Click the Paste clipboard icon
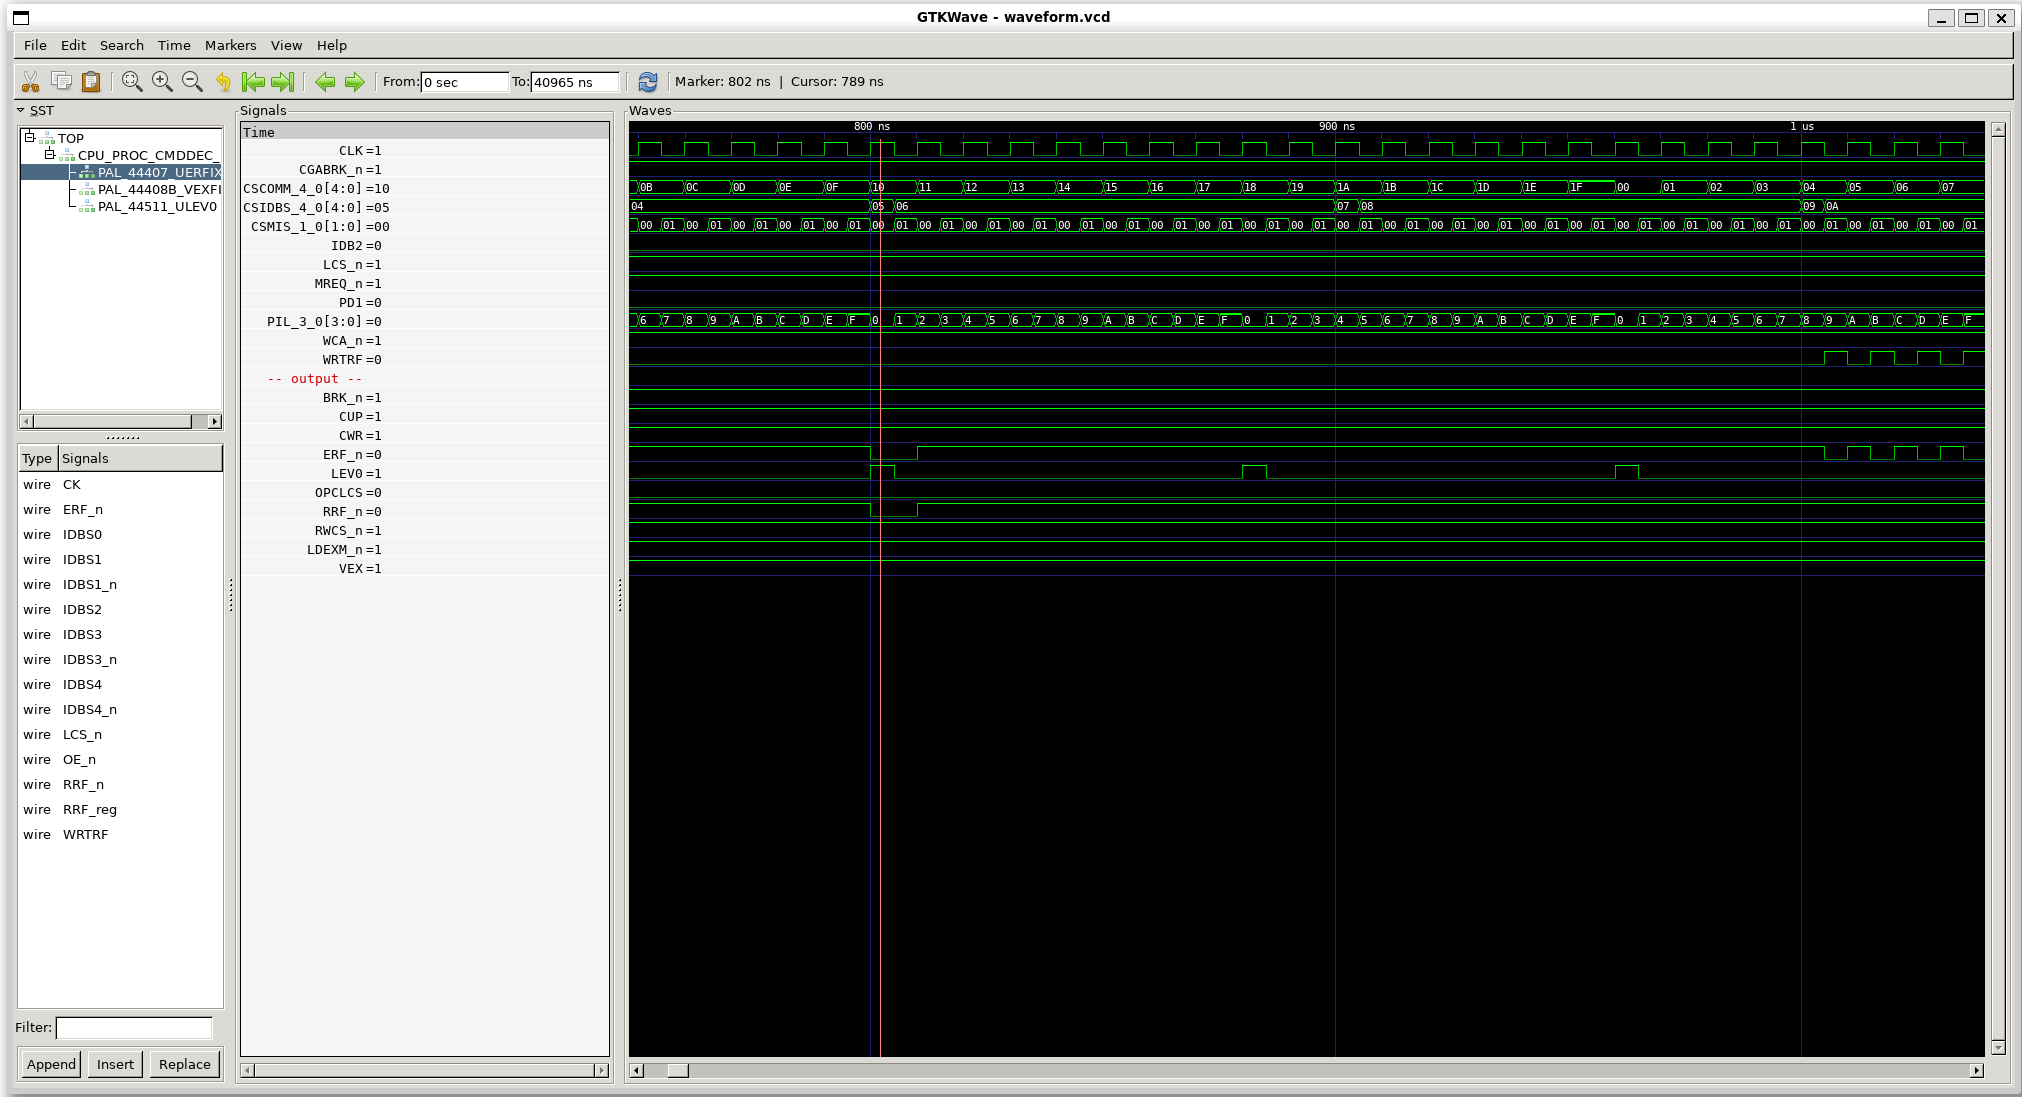2022x1097 pixels. [x=91, y=82]
